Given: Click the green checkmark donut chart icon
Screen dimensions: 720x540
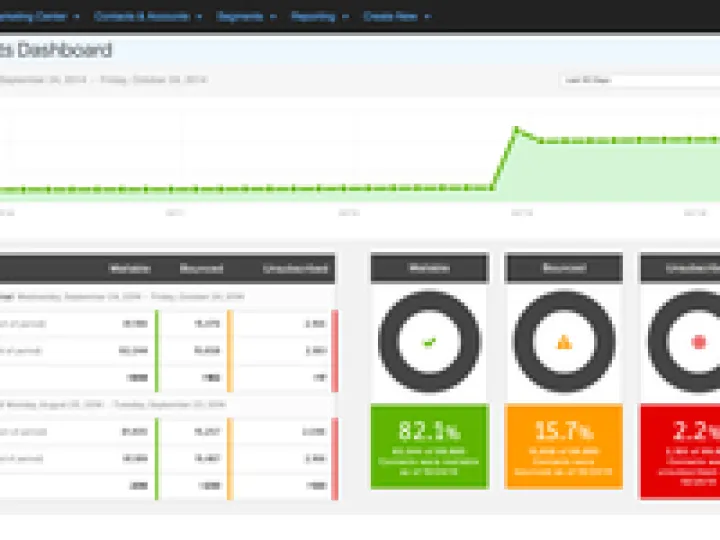Looking at the screenshot, I should pyautogui.click(x=429, y=342).
